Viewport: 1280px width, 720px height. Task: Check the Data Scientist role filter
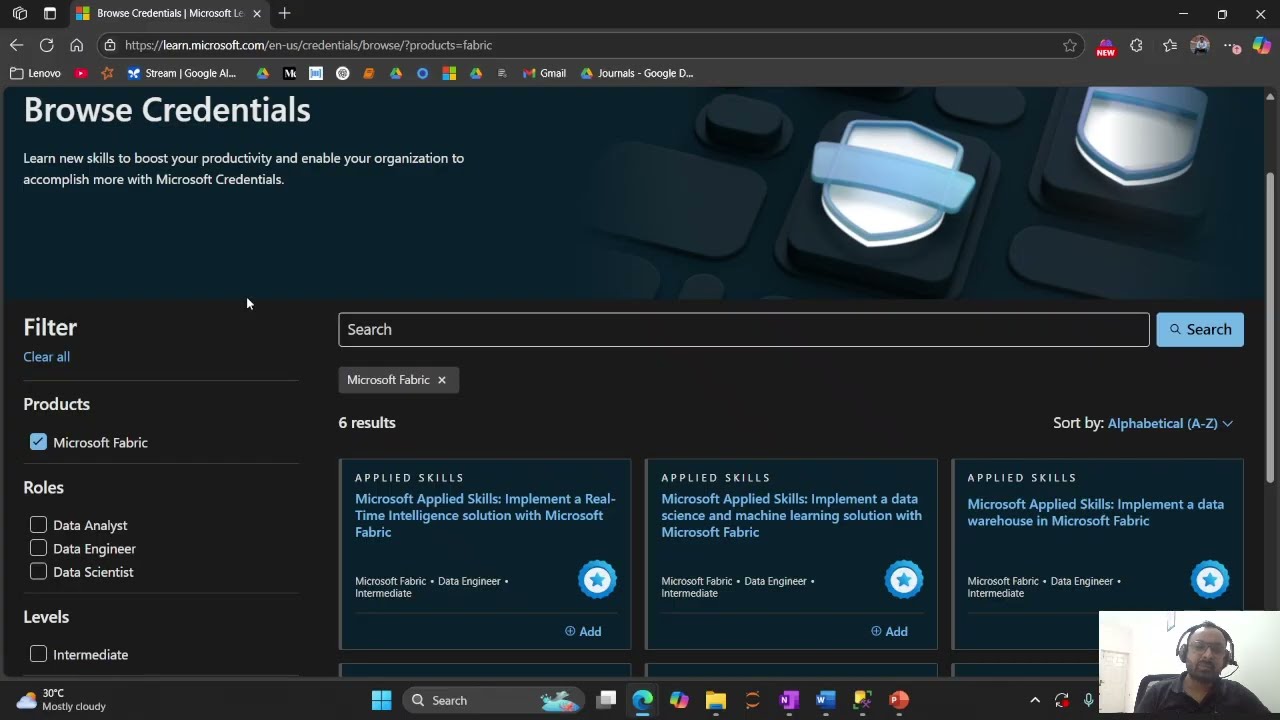pyautogui.click(x=38, y=572)
